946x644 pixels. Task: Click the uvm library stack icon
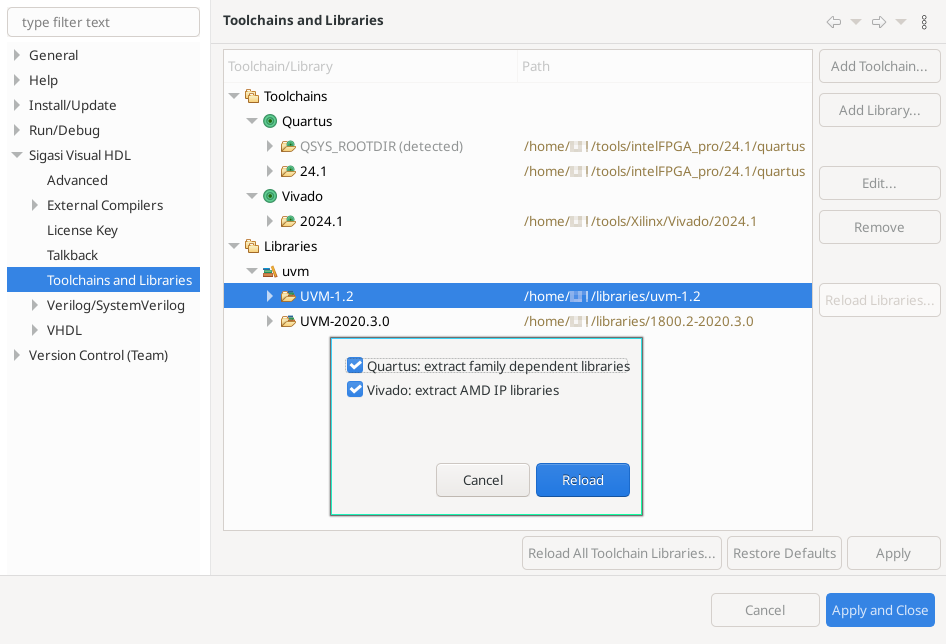click(270, 272)
